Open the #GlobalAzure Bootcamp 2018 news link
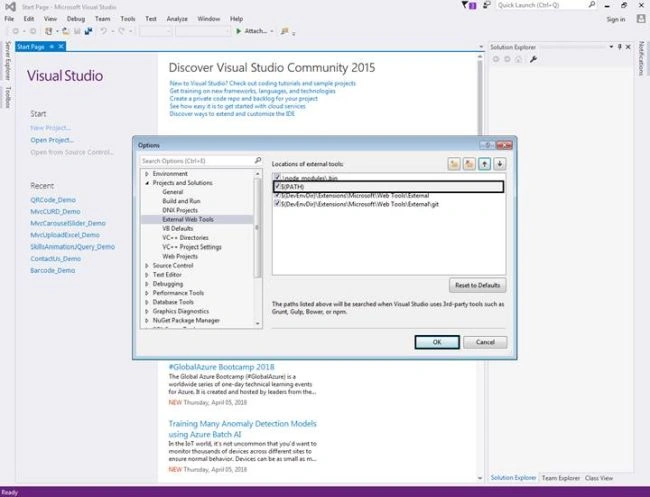Screen dimensions: 650x497 (221, 367)
